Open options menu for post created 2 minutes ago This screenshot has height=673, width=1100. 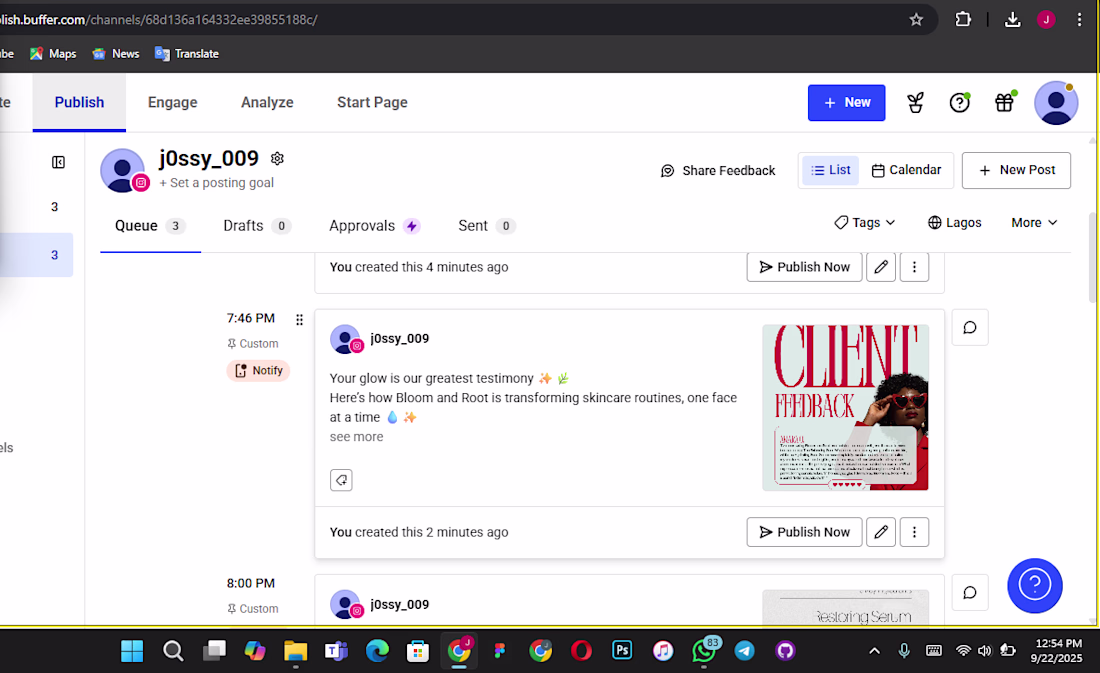[x=914, y=532]
